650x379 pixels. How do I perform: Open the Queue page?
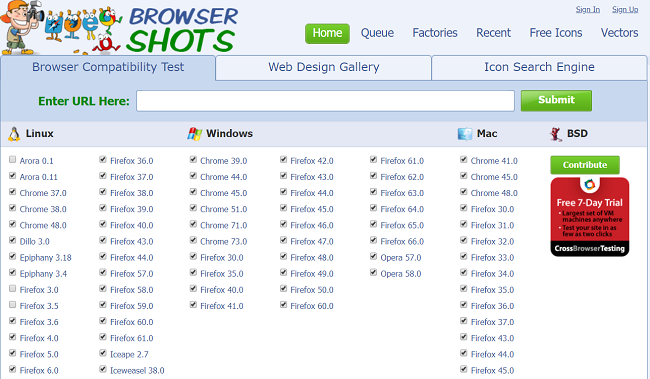coord(377,33)
